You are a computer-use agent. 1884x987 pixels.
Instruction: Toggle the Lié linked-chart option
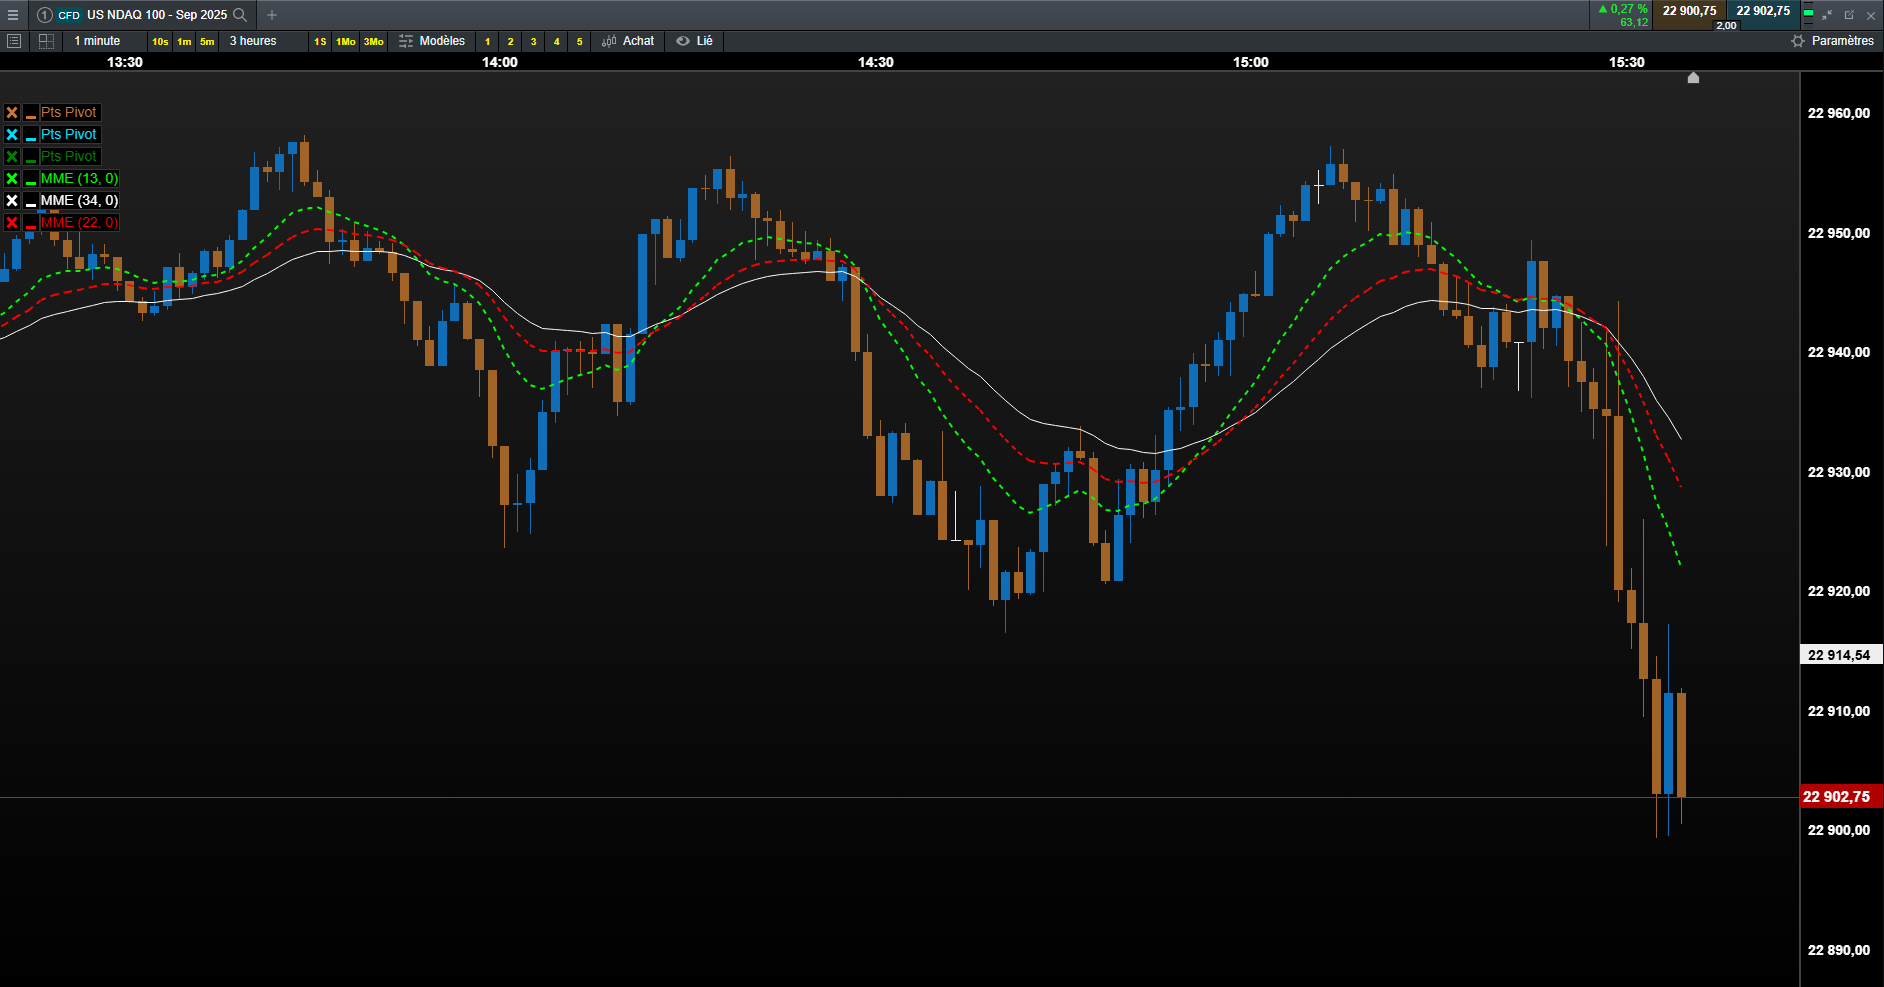click(x=695, y=41)
